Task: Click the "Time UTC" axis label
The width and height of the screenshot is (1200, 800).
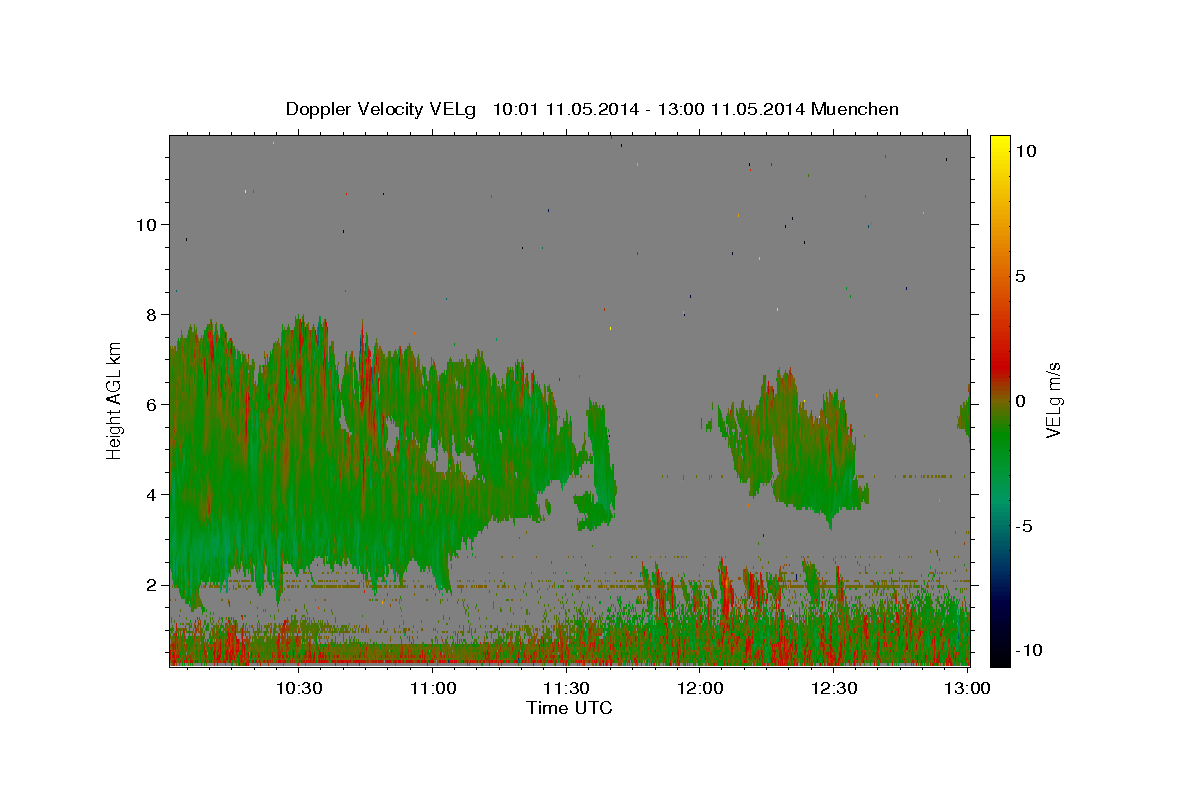Action: tap(569, 708)
